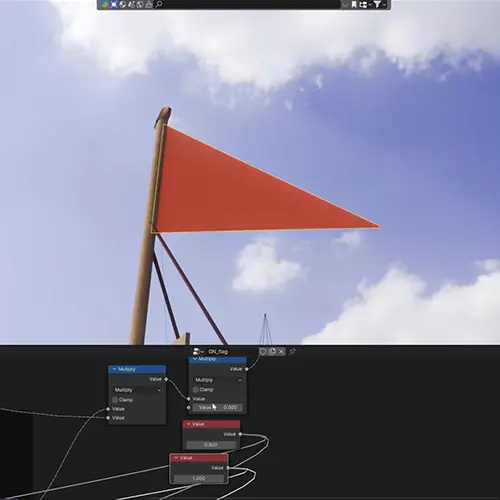Open the node tree browse icon left of GN_flag
Image resolution: width=500 pixels, height=500 pixels.
click(x=198, y=351)
